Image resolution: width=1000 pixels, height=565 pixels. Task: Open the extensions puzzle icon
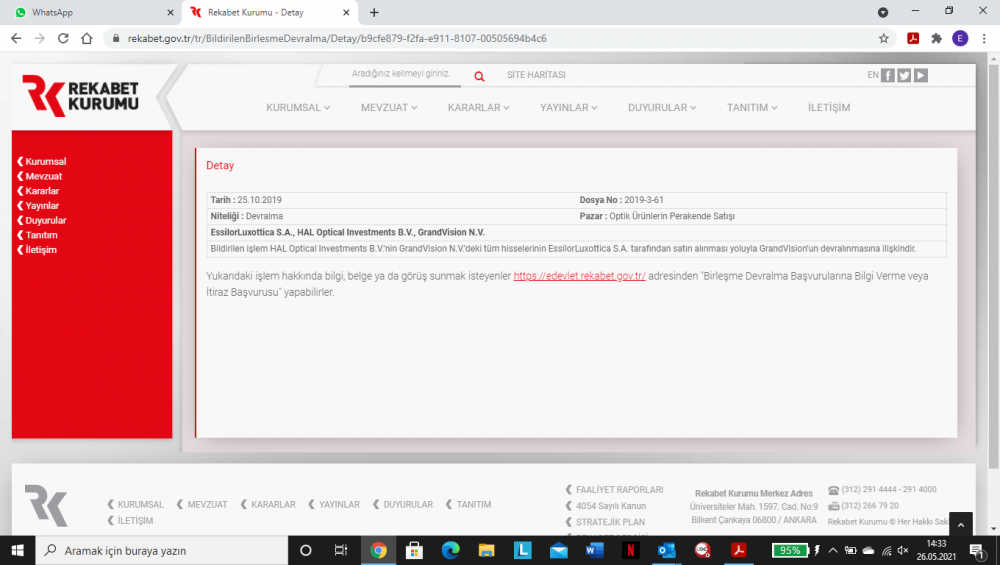click(x=936, y=38)
